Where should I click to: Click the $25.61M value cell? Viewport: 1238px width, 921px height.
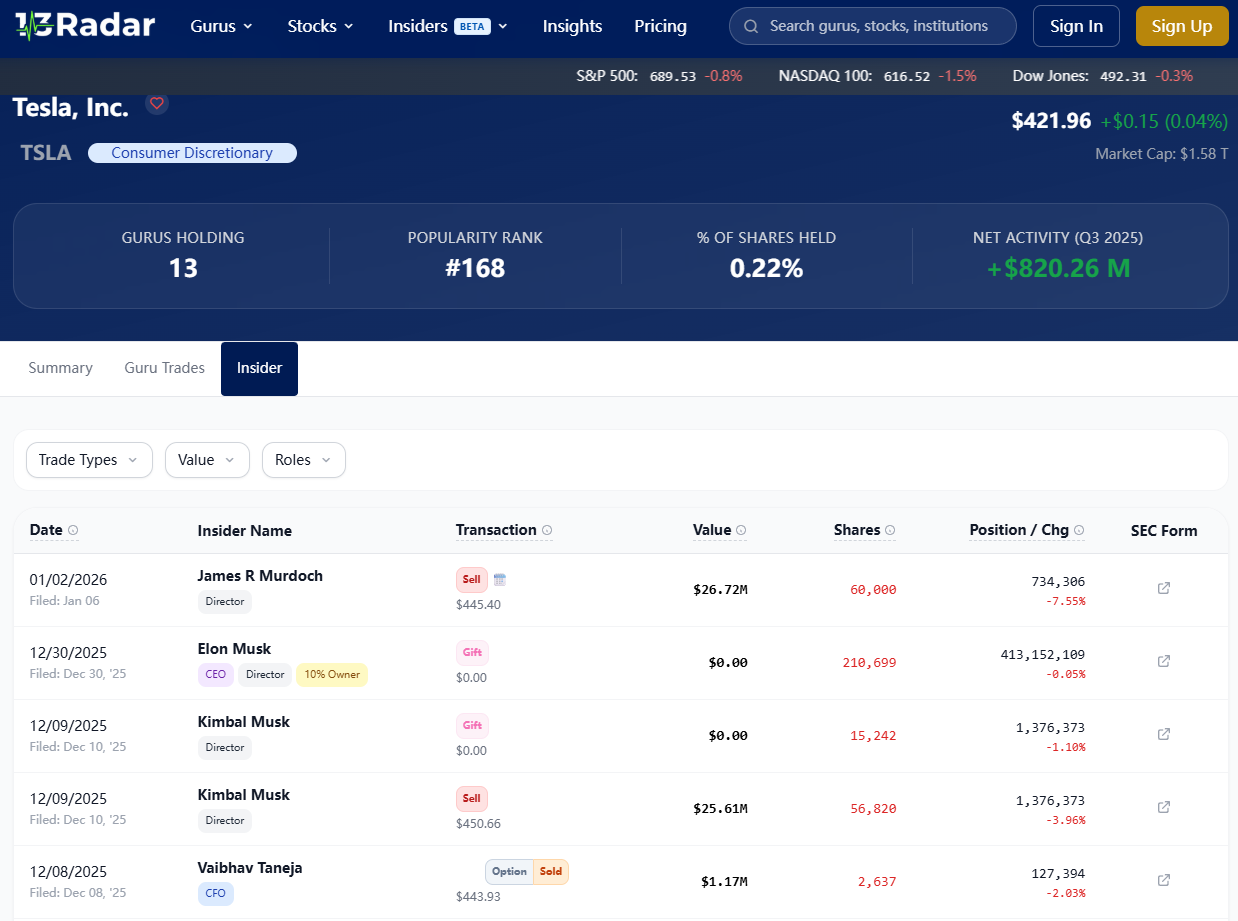click(x=720, y=808)
